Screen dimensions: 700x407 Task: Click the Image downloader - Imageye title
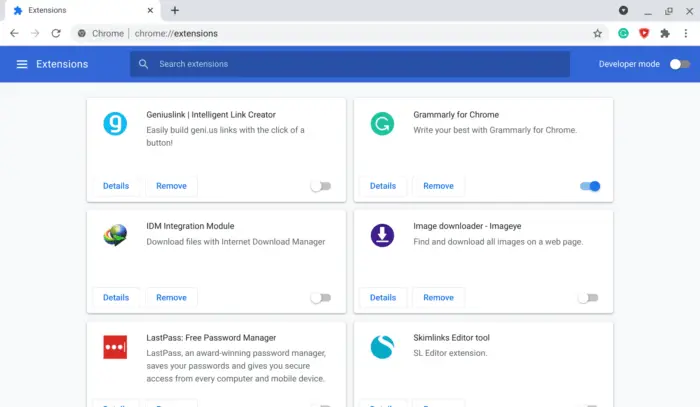click(x=467, y=226)
